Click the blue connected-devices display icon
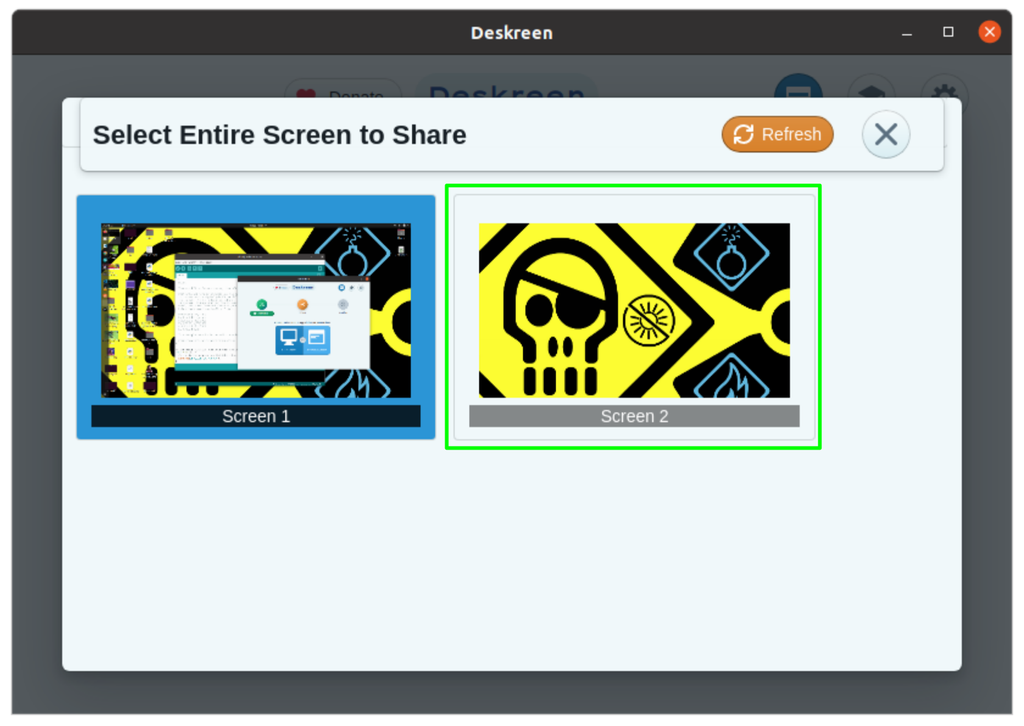 click(x=797, y=95)
